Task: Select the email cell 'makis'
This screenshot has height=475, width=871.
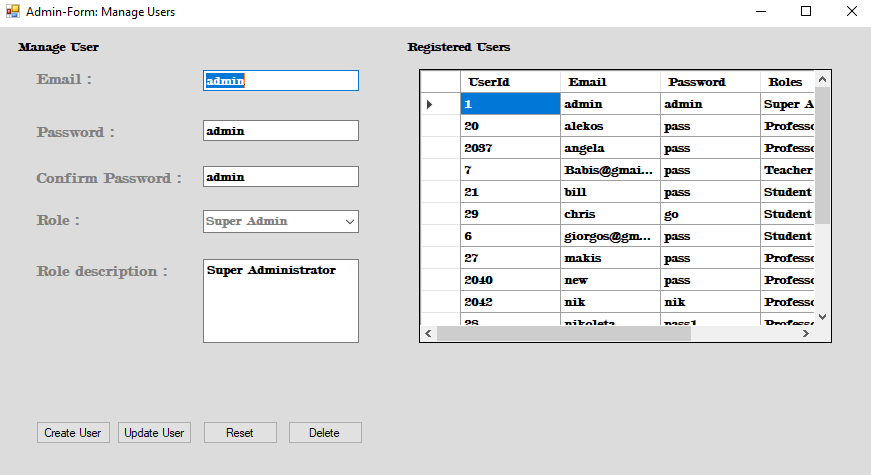Action: (x=610, y=258)
